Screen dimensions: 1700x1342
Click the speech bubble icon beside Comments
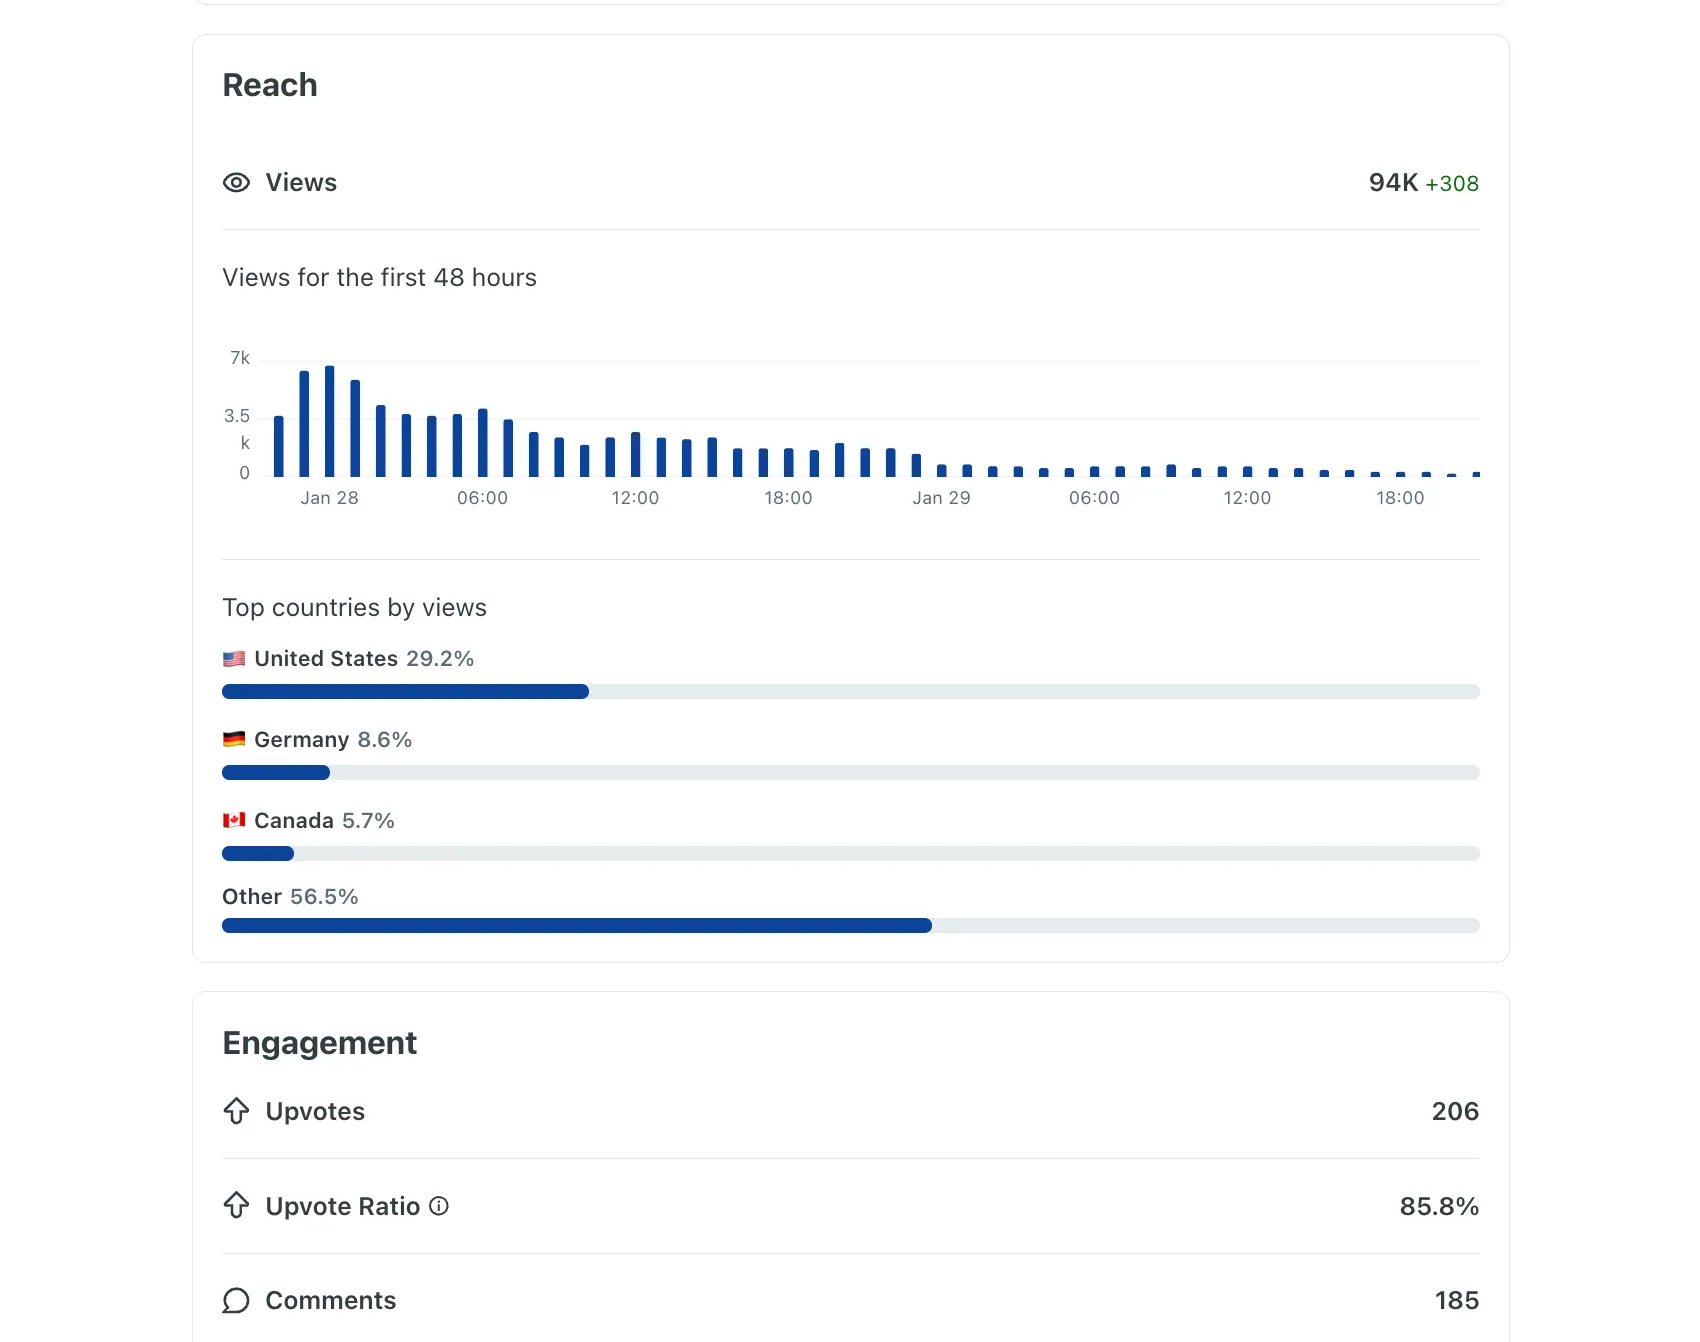236,1301
